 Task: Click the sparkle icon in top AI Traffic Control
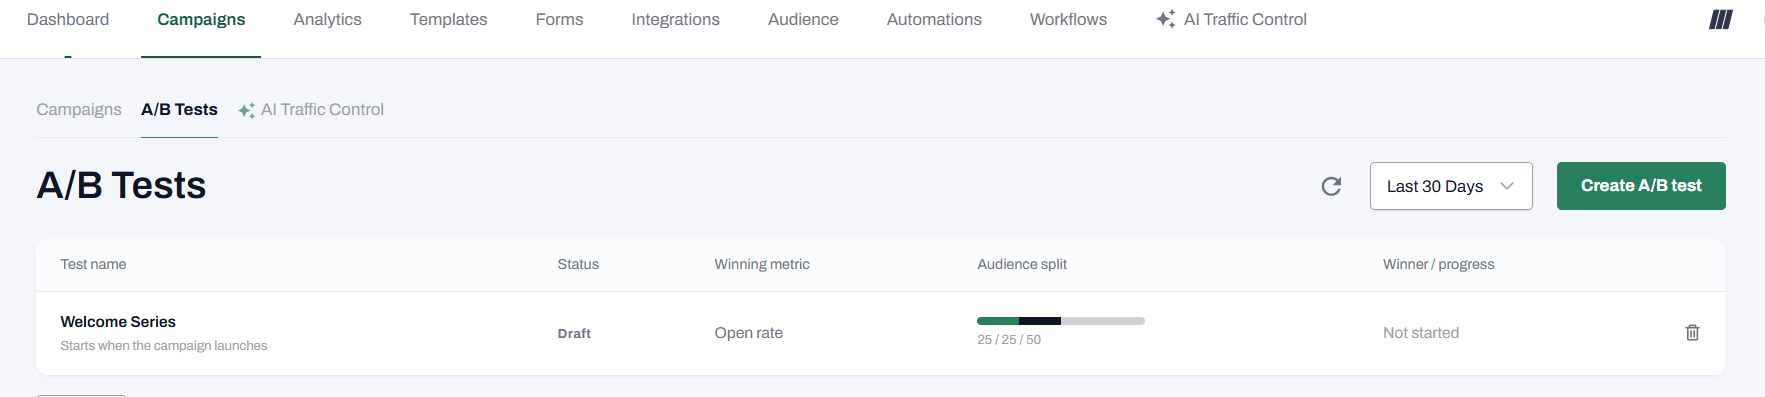pyautogui.click(x=1165, y=19)
